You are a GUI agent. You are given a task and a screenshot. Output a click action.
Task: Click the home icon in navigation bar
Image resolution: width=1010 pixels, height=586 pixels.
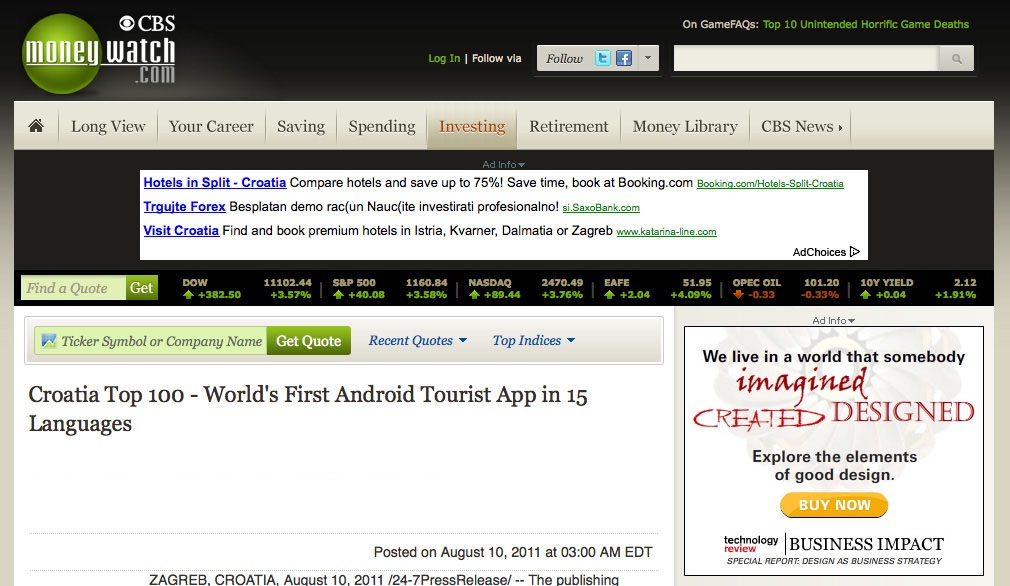coord(36,126)
